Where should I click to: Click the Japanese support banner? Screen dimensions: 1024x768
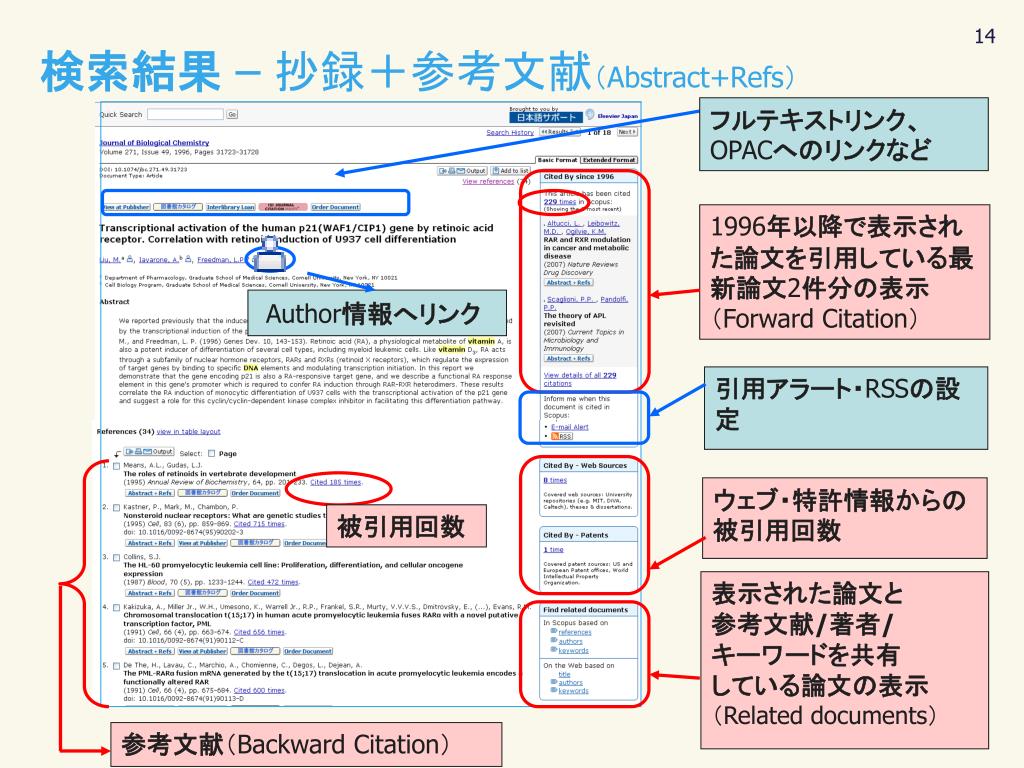point(546,117)
